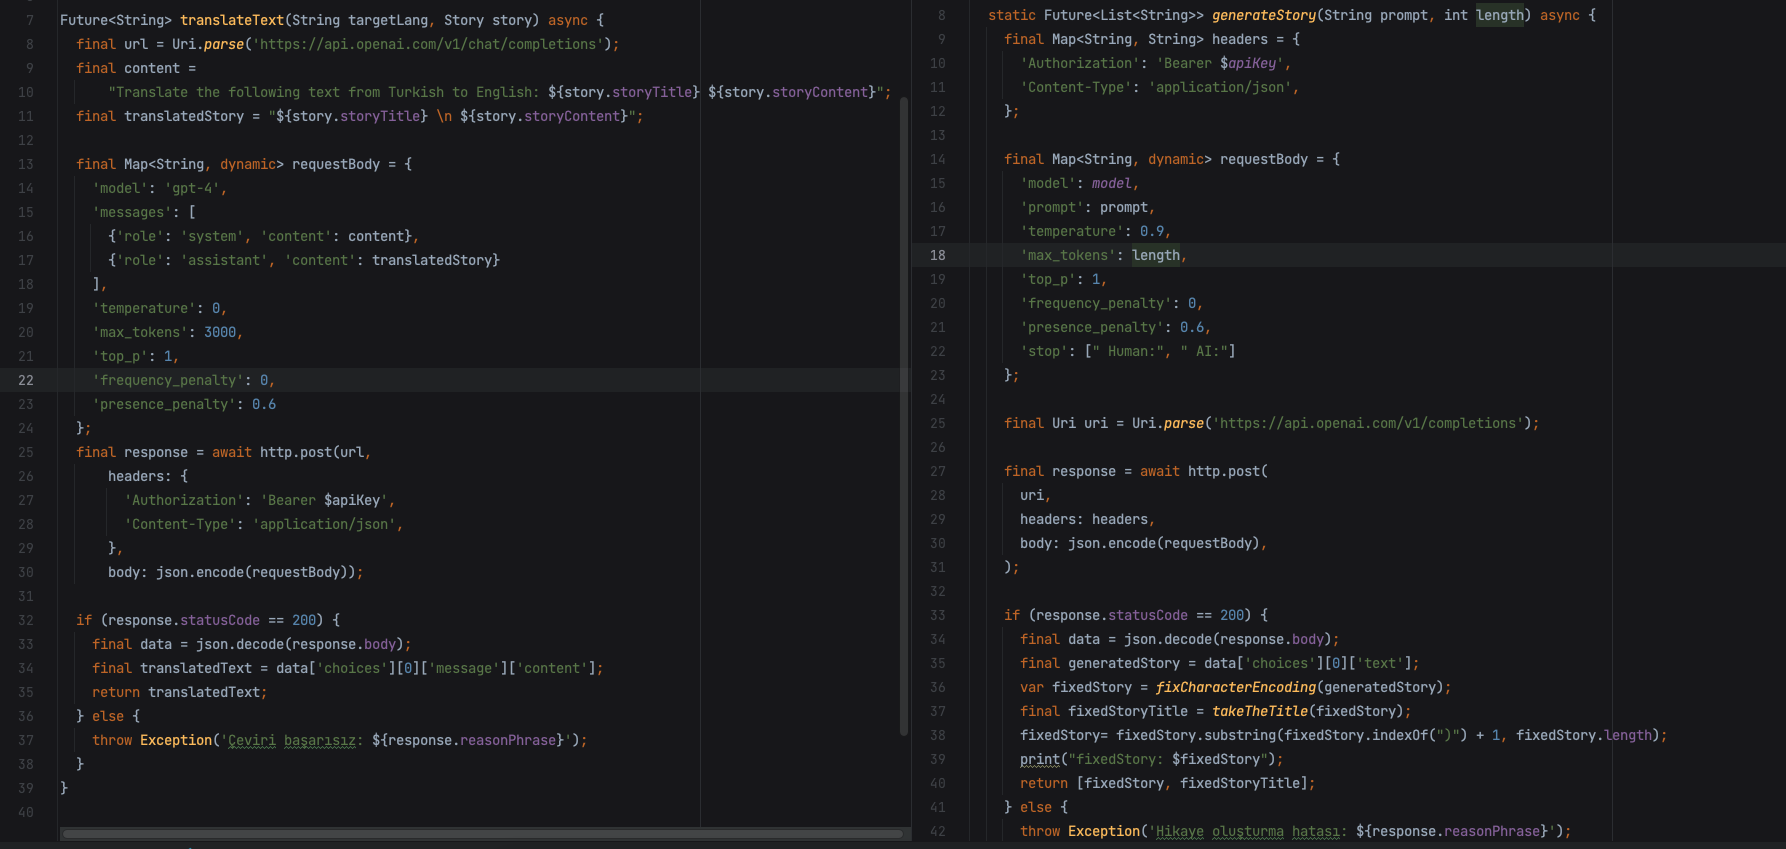1786x849 pixels.
Task: Click the translateText function name
Action: coord(232,20)
